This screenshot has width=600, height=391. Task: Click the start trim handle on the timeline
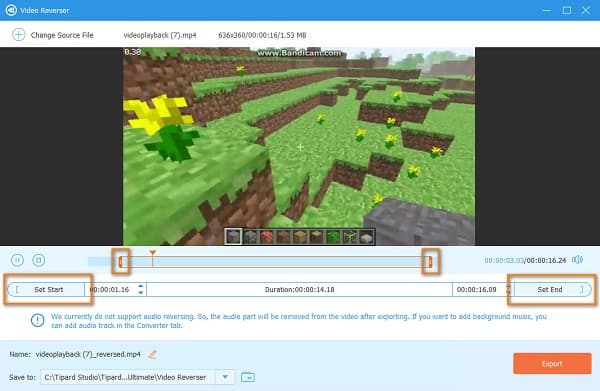(x=121, y=262)
